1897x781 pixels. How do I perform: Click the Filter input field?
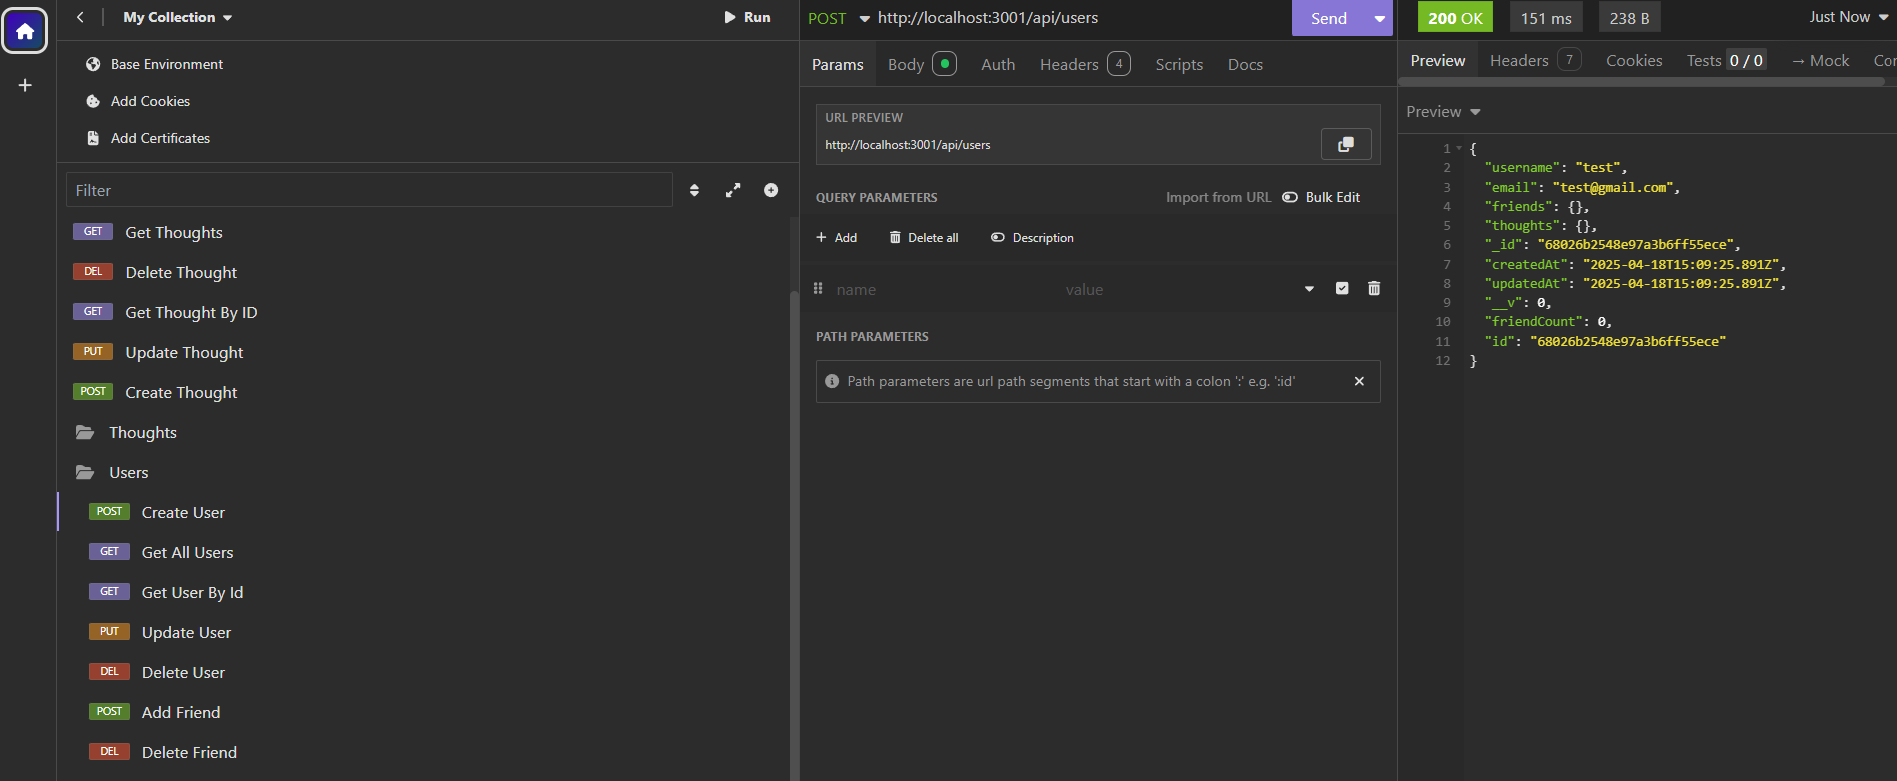pyautogui.click(x=369, y=190)
